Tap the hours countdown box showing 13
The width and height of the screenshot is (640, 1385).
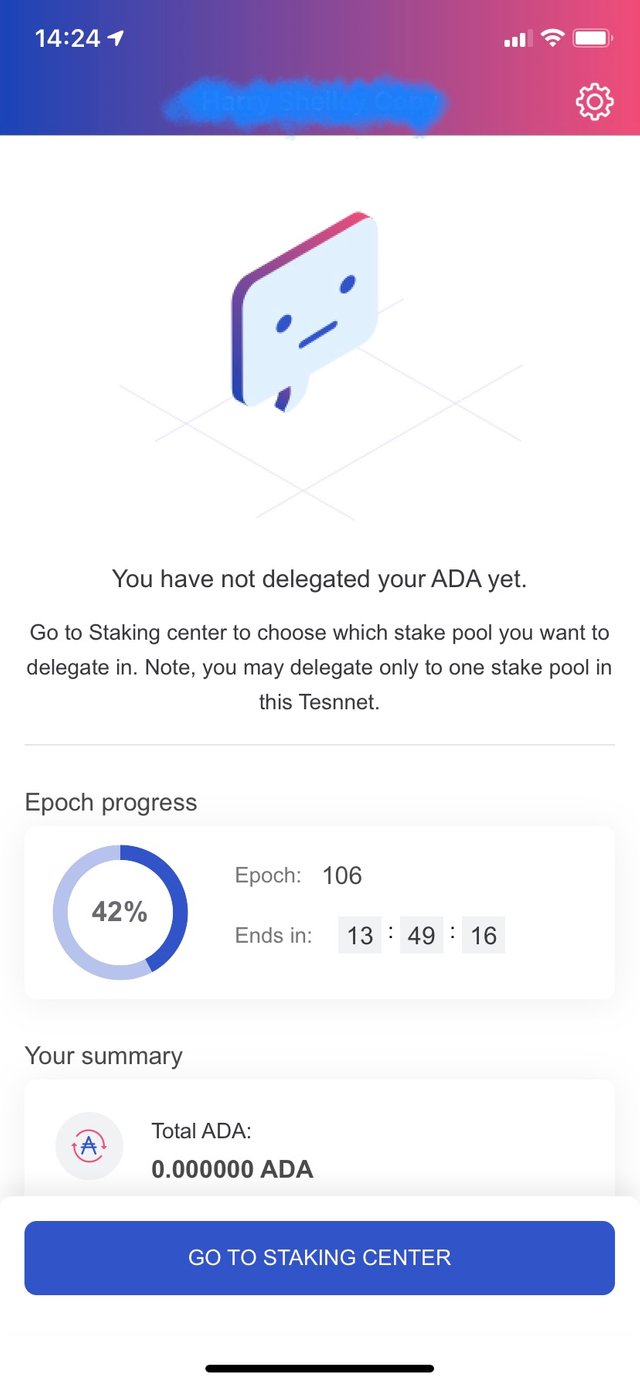pos(360,935)
